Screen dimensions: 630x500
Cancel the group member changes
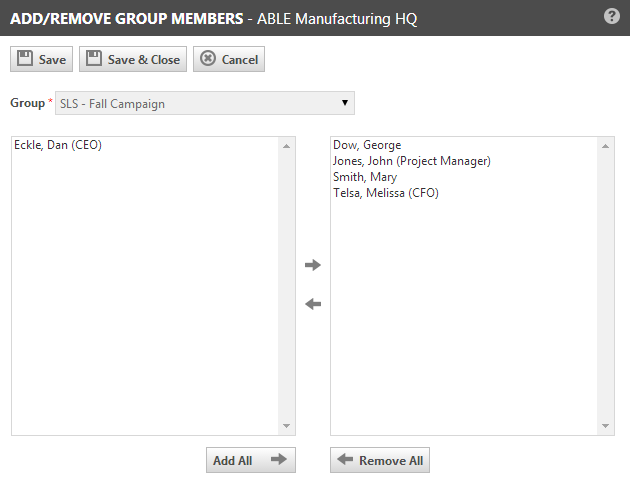coord(229,59)
